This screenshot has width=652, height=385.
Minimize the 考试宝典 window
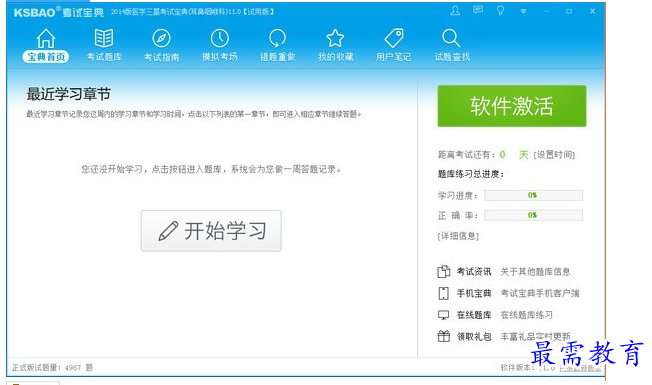coord(546,11)
